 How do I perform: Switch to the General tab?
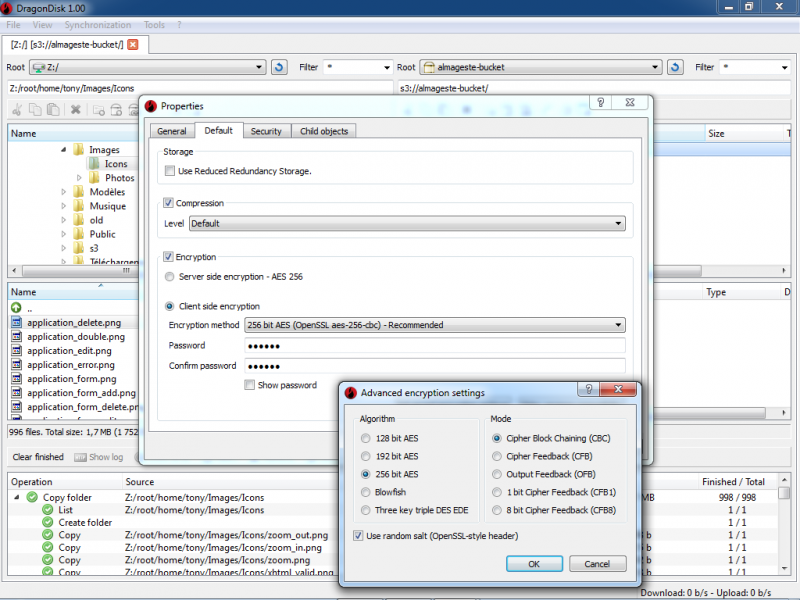click(x=171, y=131)
